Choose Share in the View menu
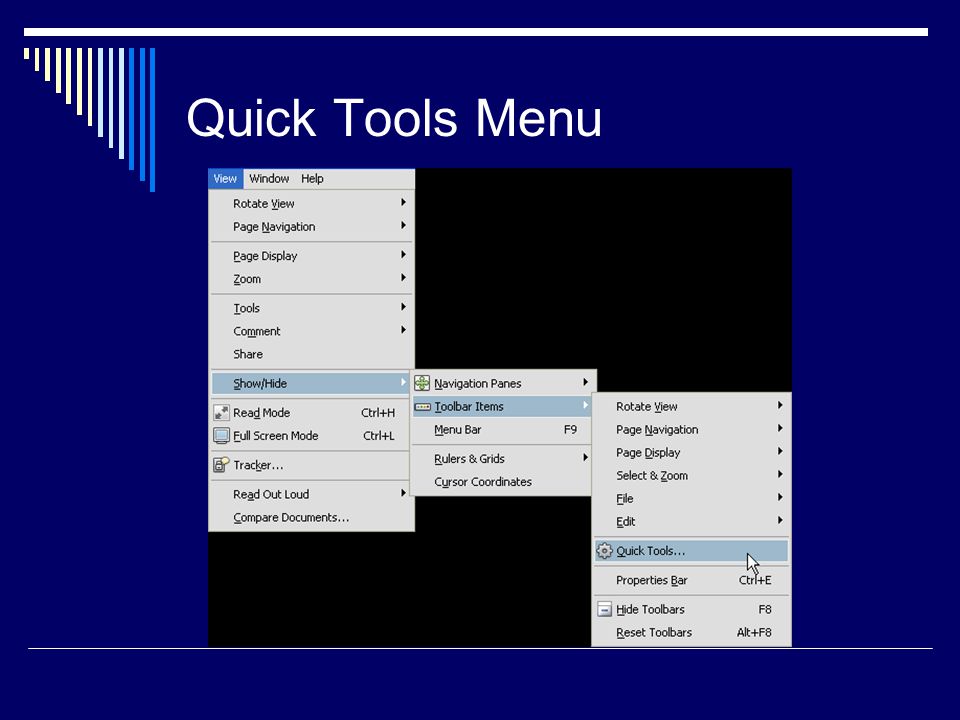Image resolution: width=960 pixels, height=720 pixels. 311,354
